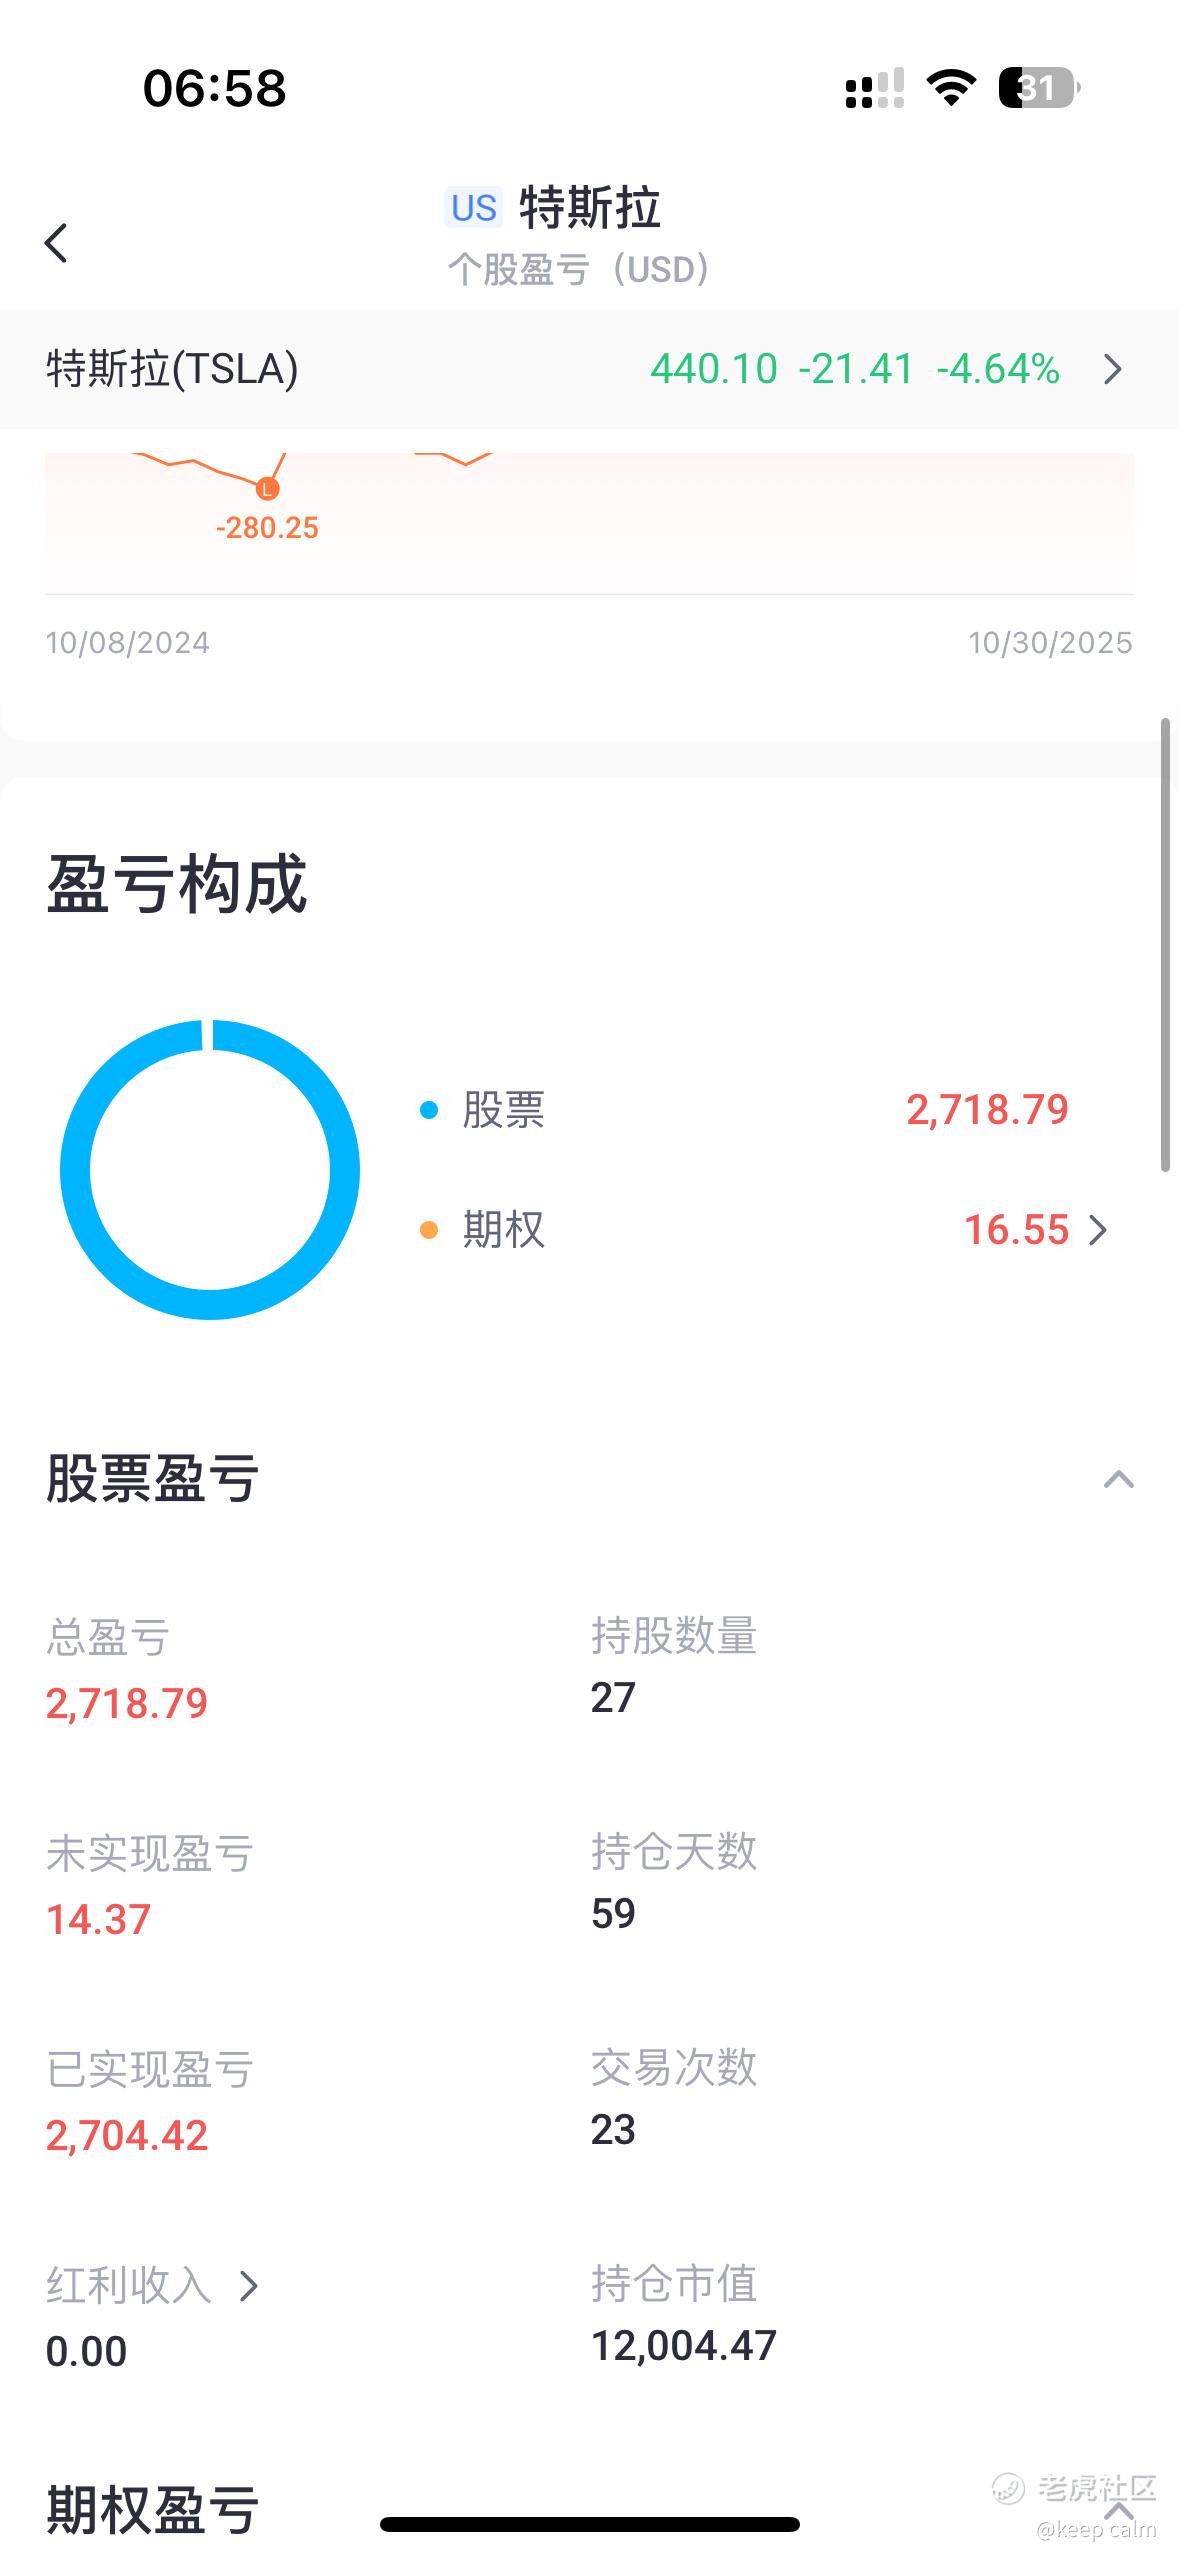Collapse the 股票盈亏 section
This screenshot has height=2556, width=1179.
point(1118,1479)
